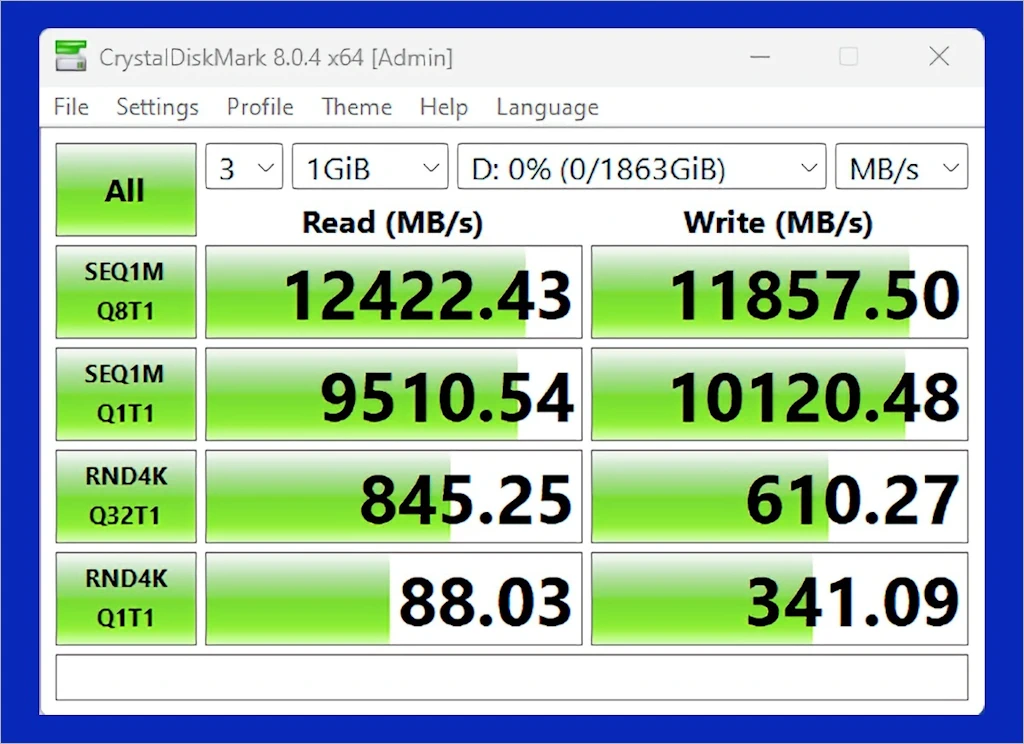This screenshot has width=1024, height=744.
Task: Click the 88.03 read result
Action: 393,598
